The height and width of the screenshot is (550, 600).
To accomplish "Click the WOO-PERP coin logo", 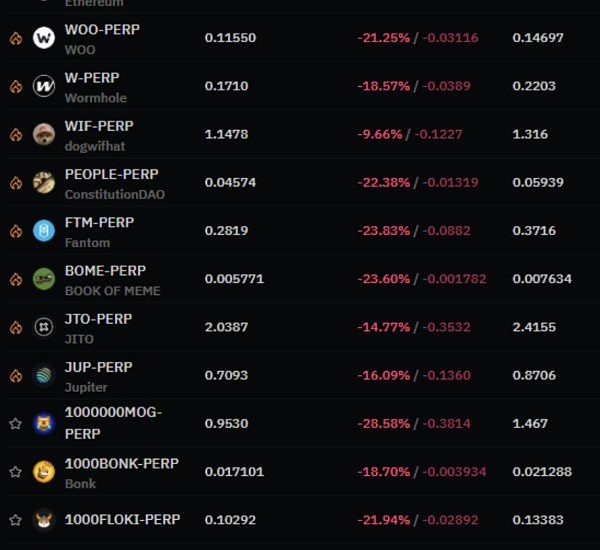I will (44, 38).
